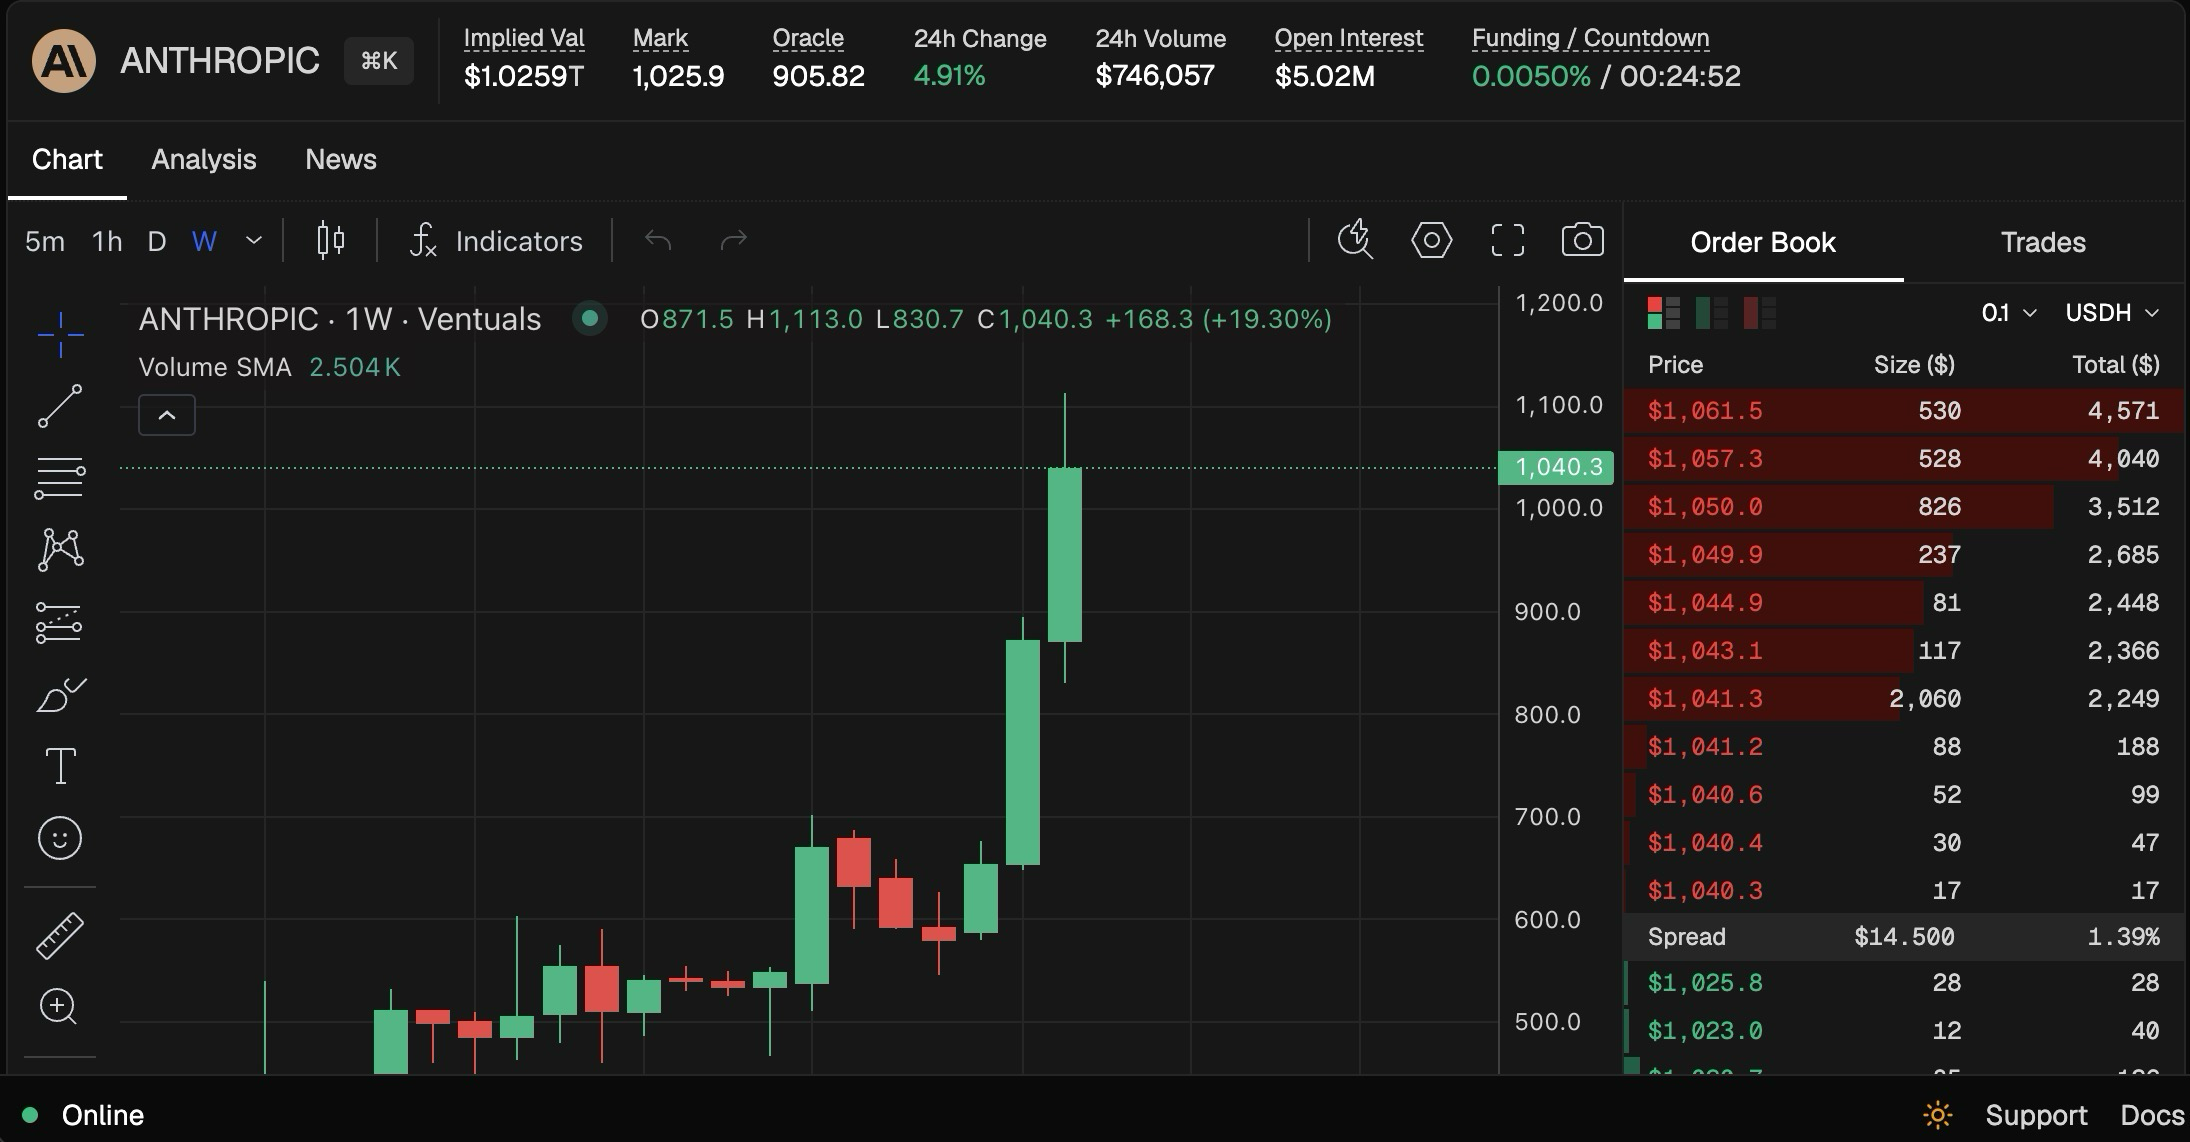The height and width of the screenshot is (1142, 2190).
Task: Click the $1,057.3 ask row
Action: pos(1903,459)
